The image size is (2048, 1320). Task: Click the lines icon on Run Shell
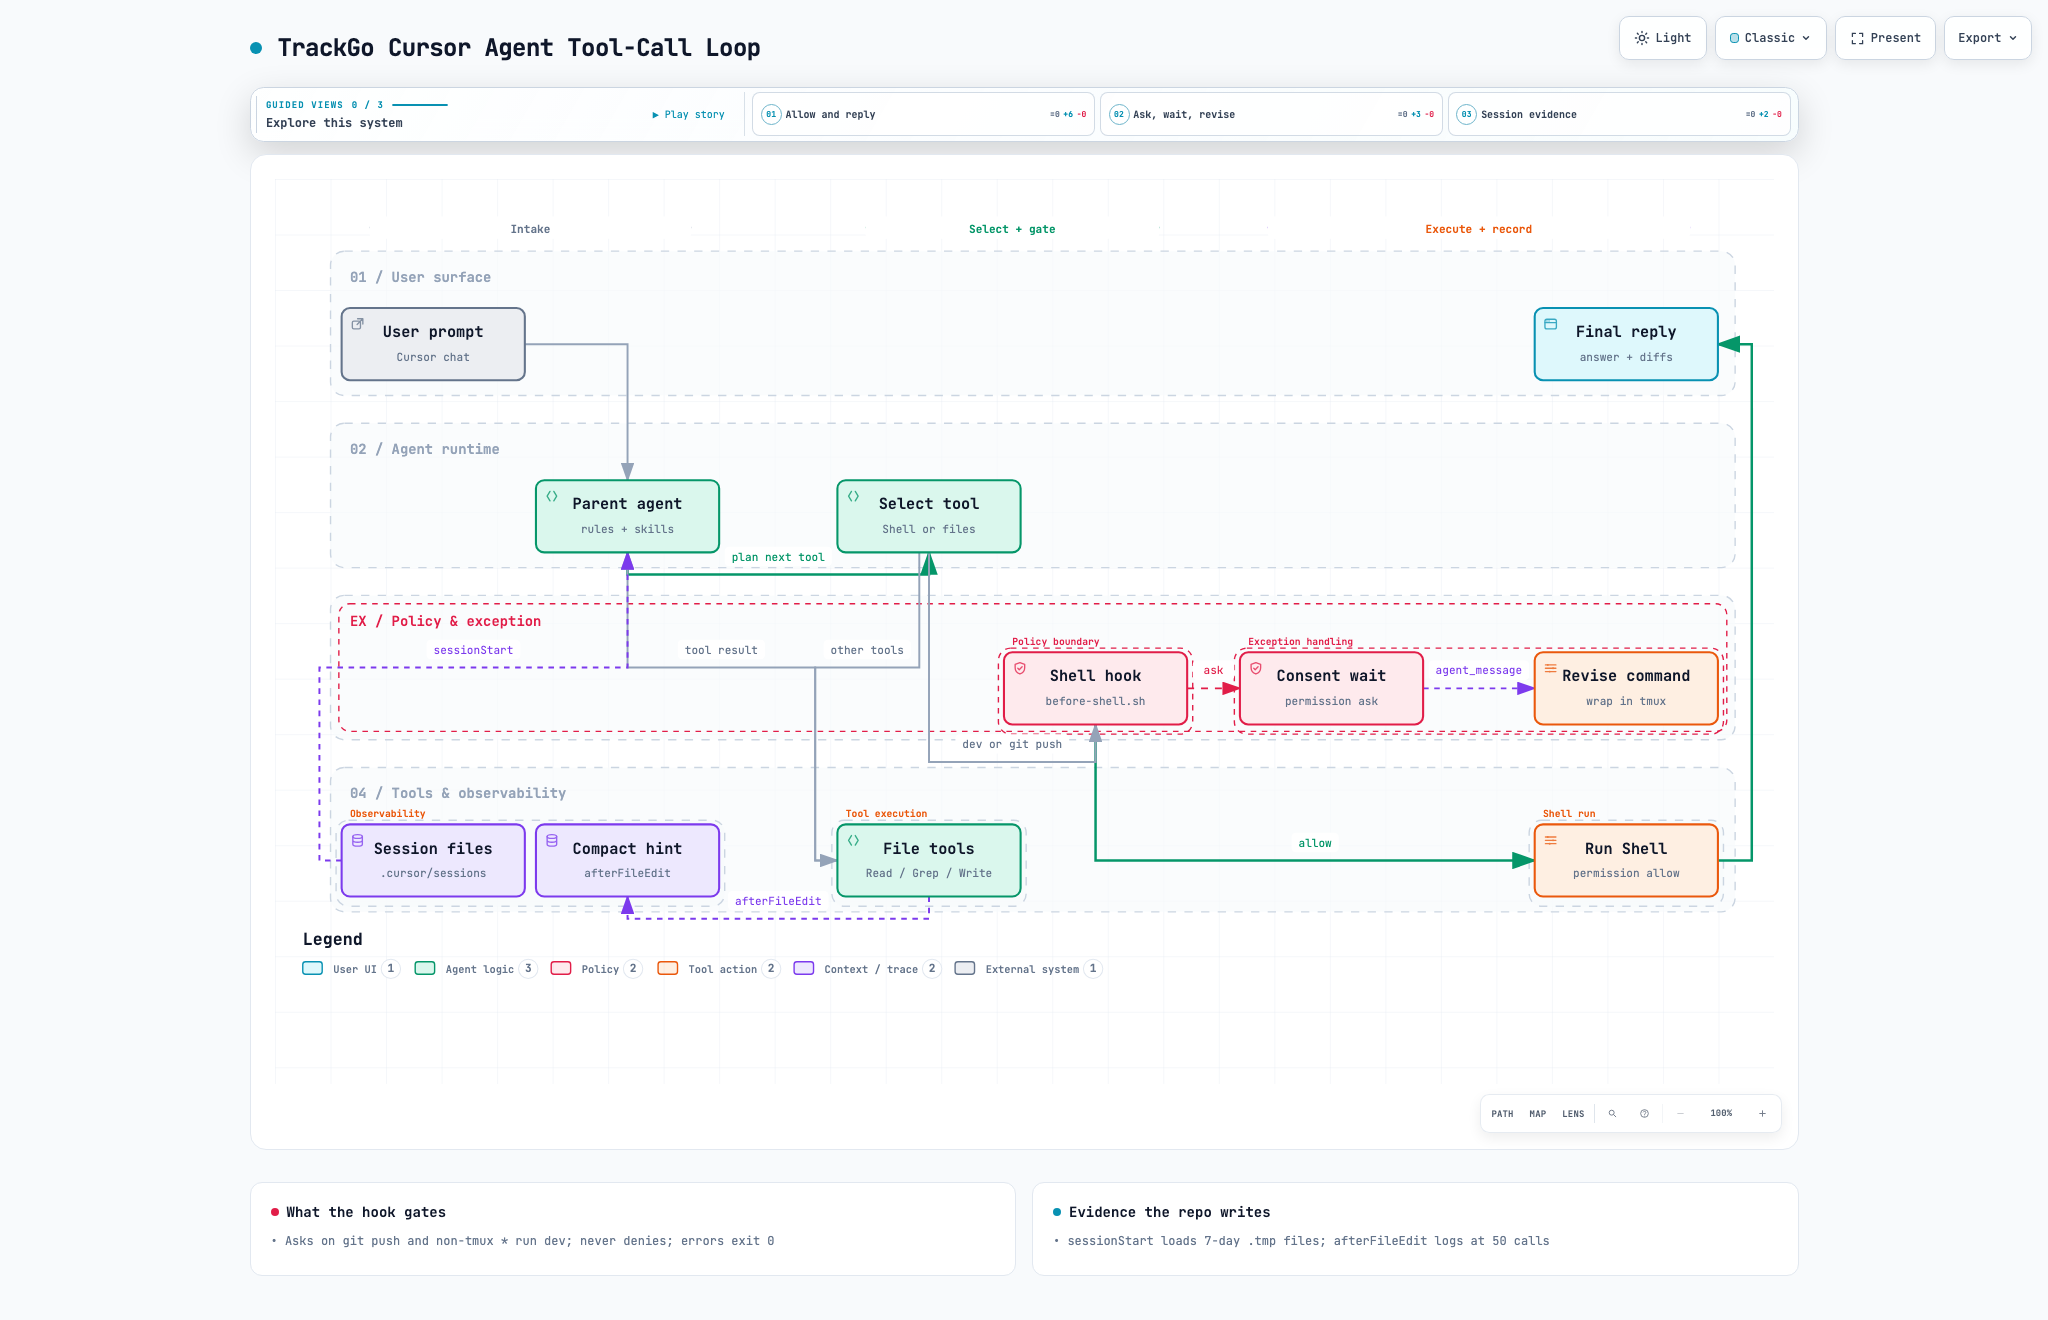[x=1551, y=841]
